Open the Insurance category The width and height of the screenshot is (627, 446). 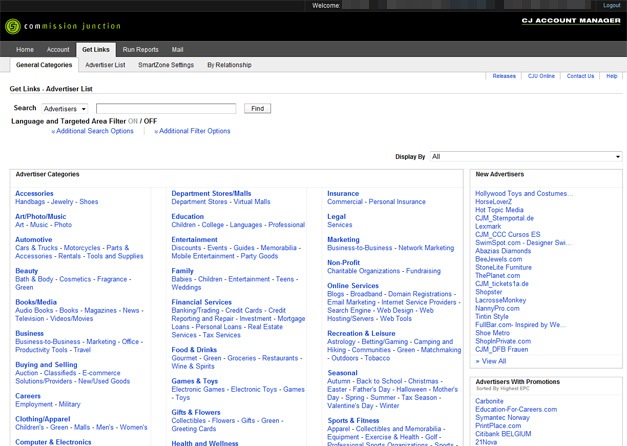343,194
